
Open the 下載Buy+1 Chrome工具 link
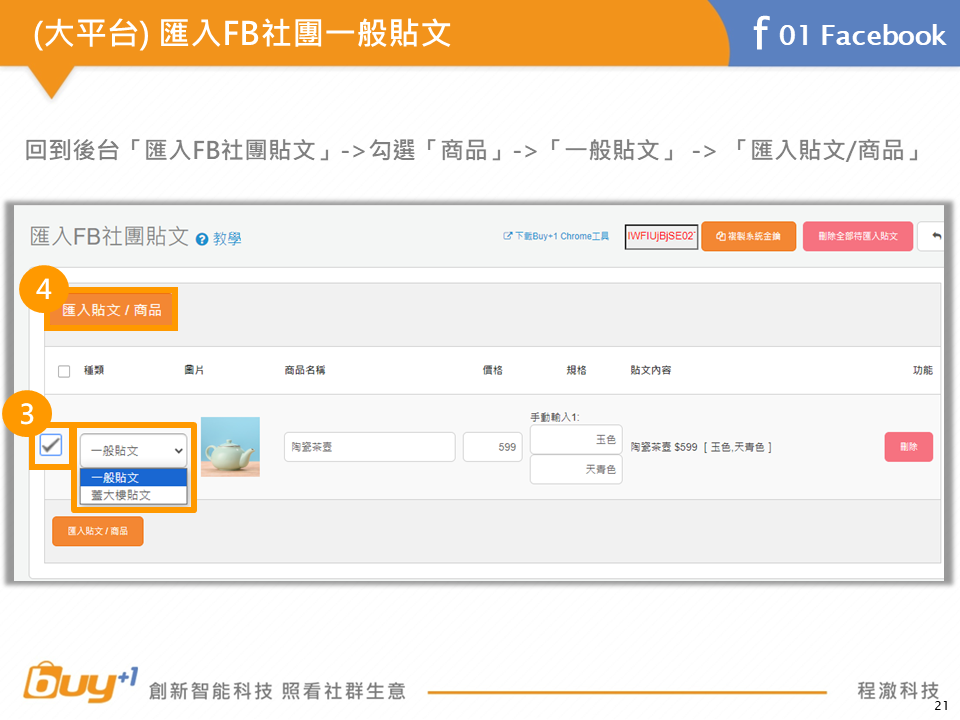click(x=556, y=237)
